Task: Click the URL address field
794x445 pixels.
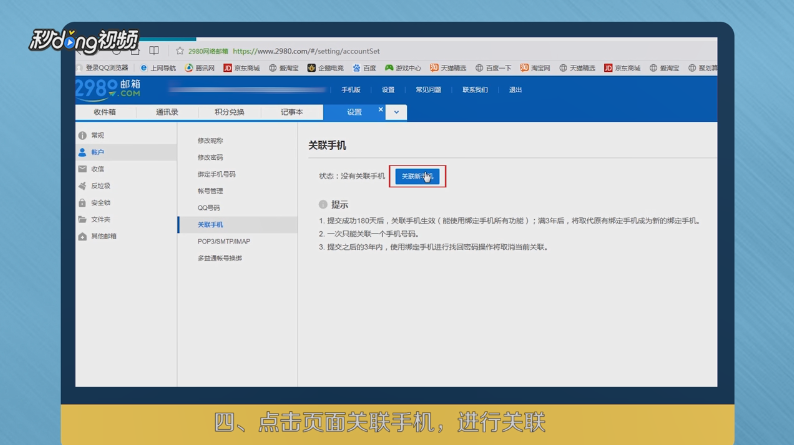Action: tap(306, 51)
